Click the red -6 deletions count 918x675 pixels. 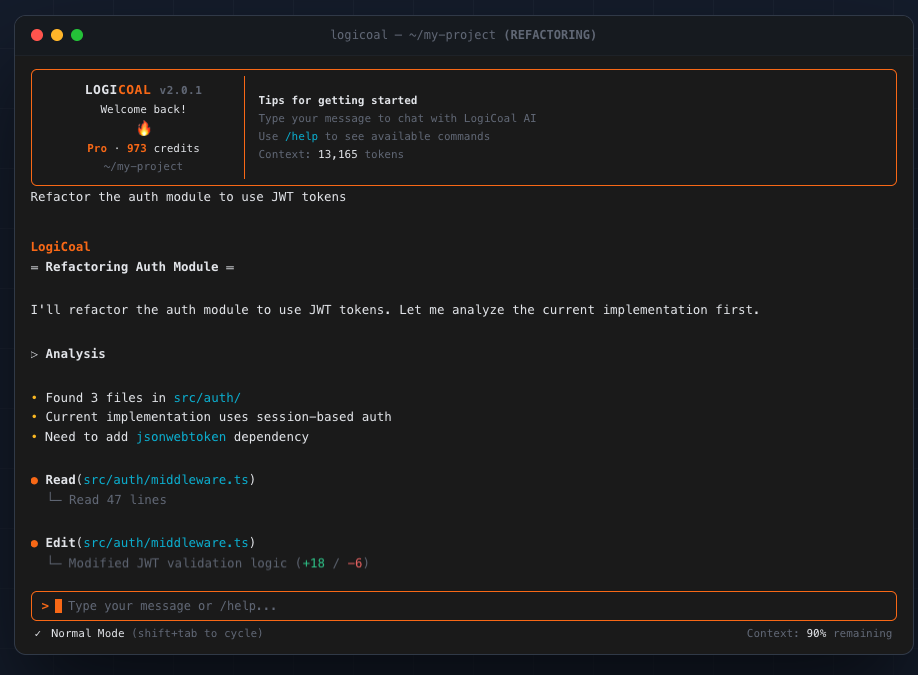click(x=355, y=564)
